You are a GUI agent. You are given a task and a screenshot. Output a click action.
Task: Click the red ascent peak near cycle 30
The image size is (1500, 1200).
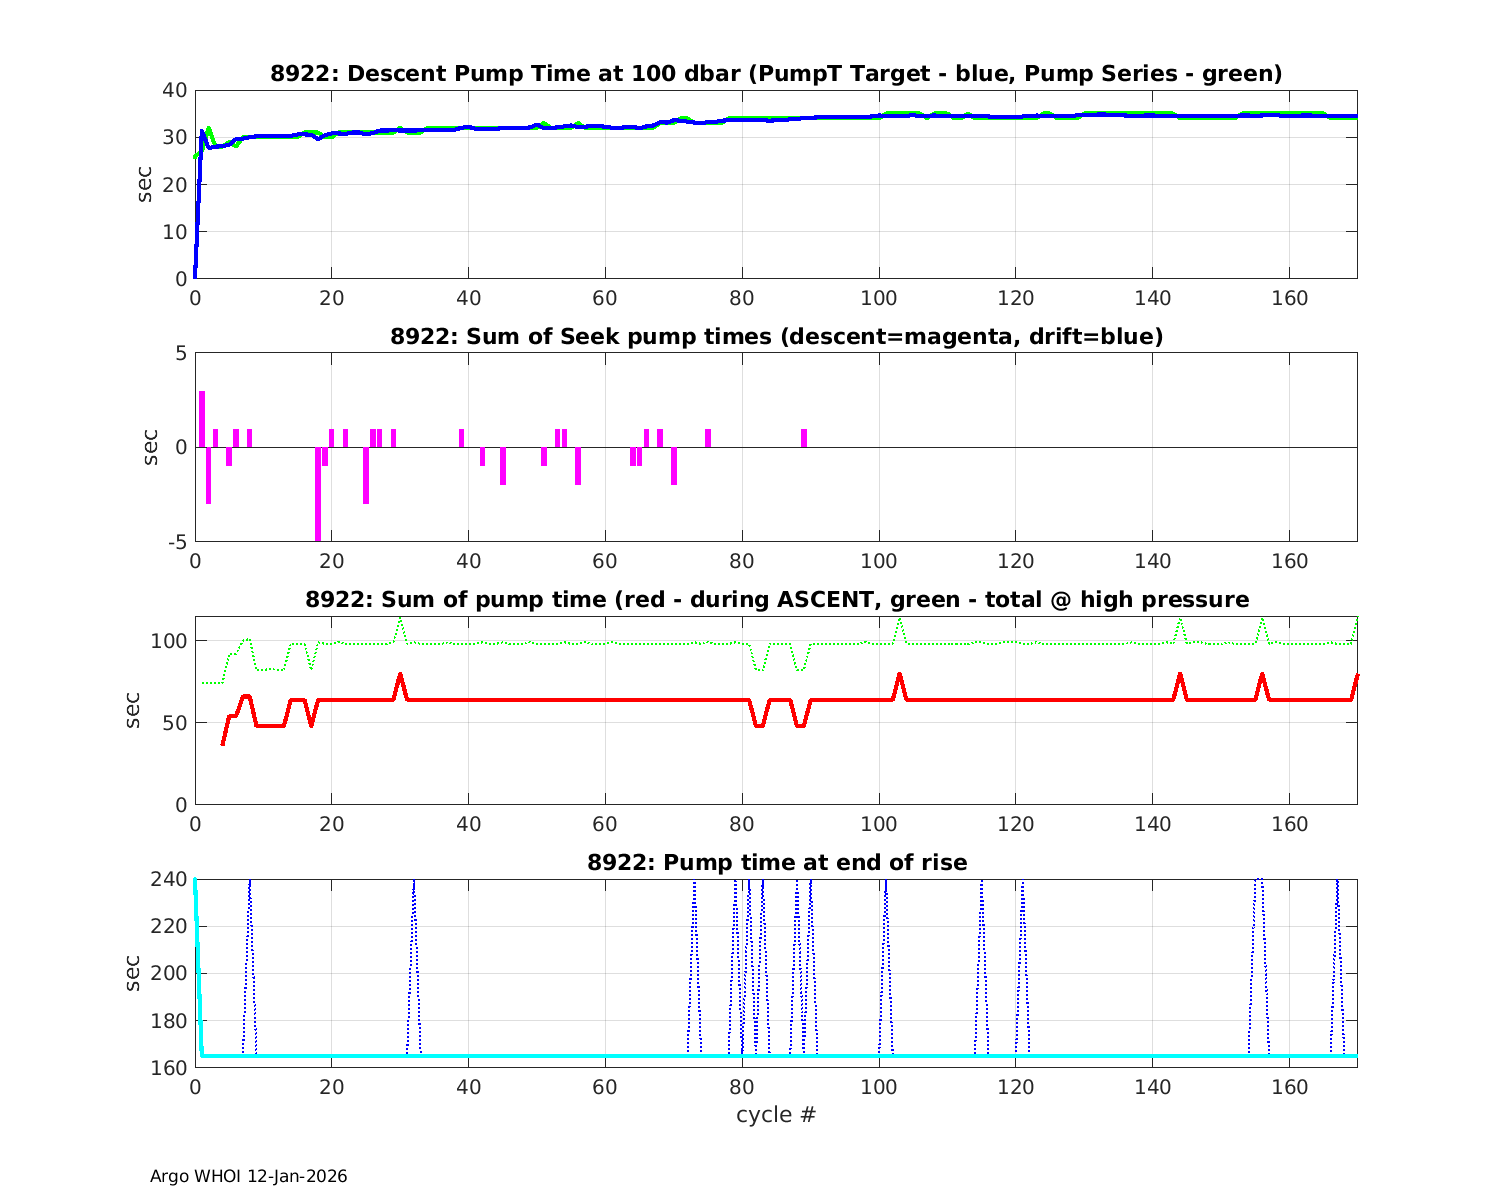tap(400, 678)
